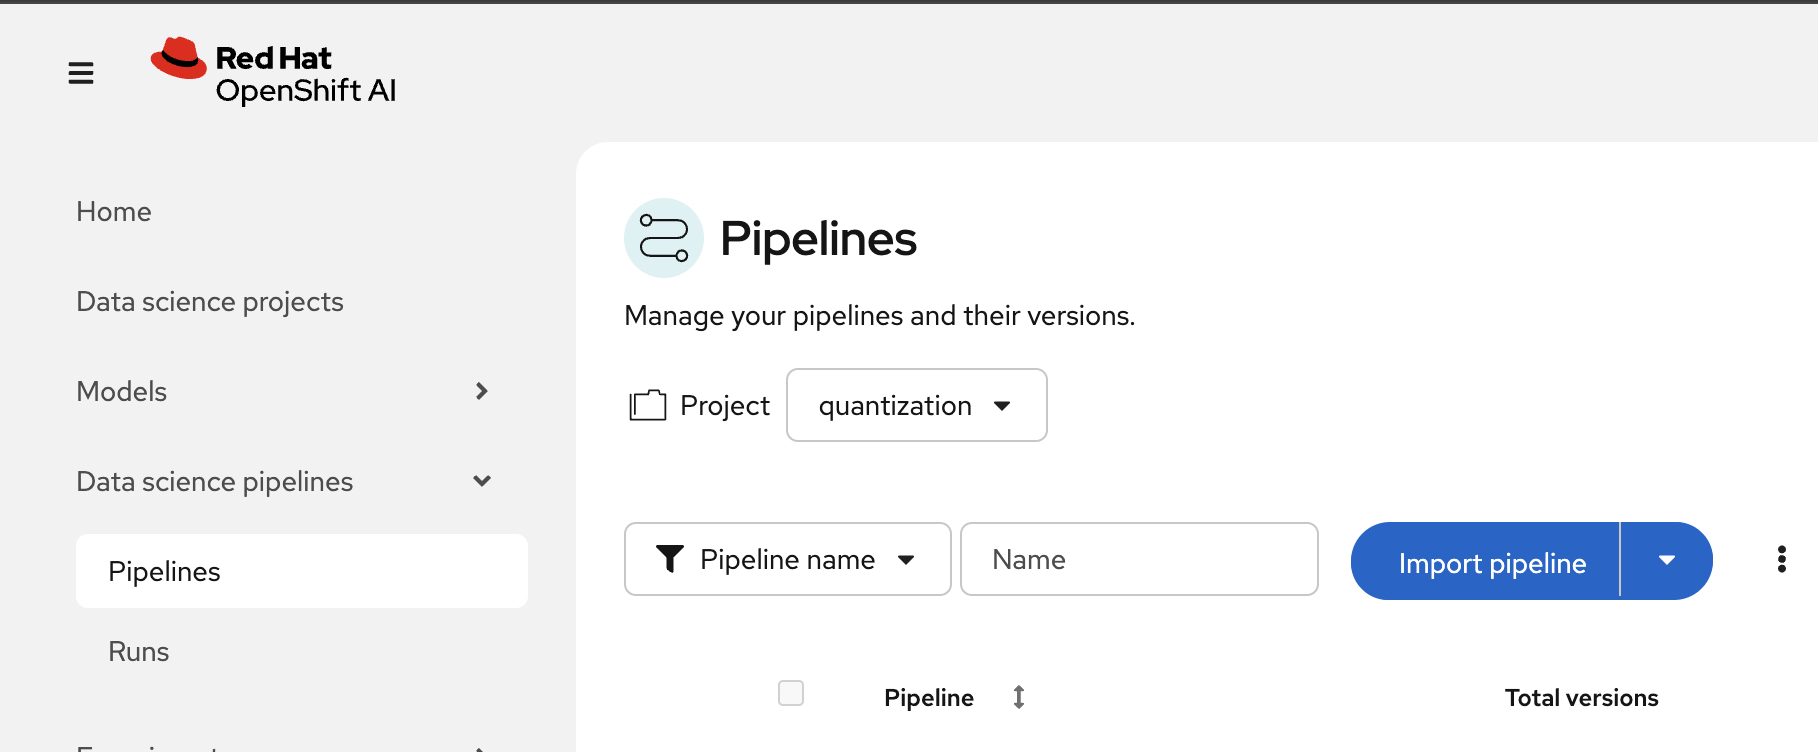
Task: Go to the Home navigation item
Action: [114, 211]
